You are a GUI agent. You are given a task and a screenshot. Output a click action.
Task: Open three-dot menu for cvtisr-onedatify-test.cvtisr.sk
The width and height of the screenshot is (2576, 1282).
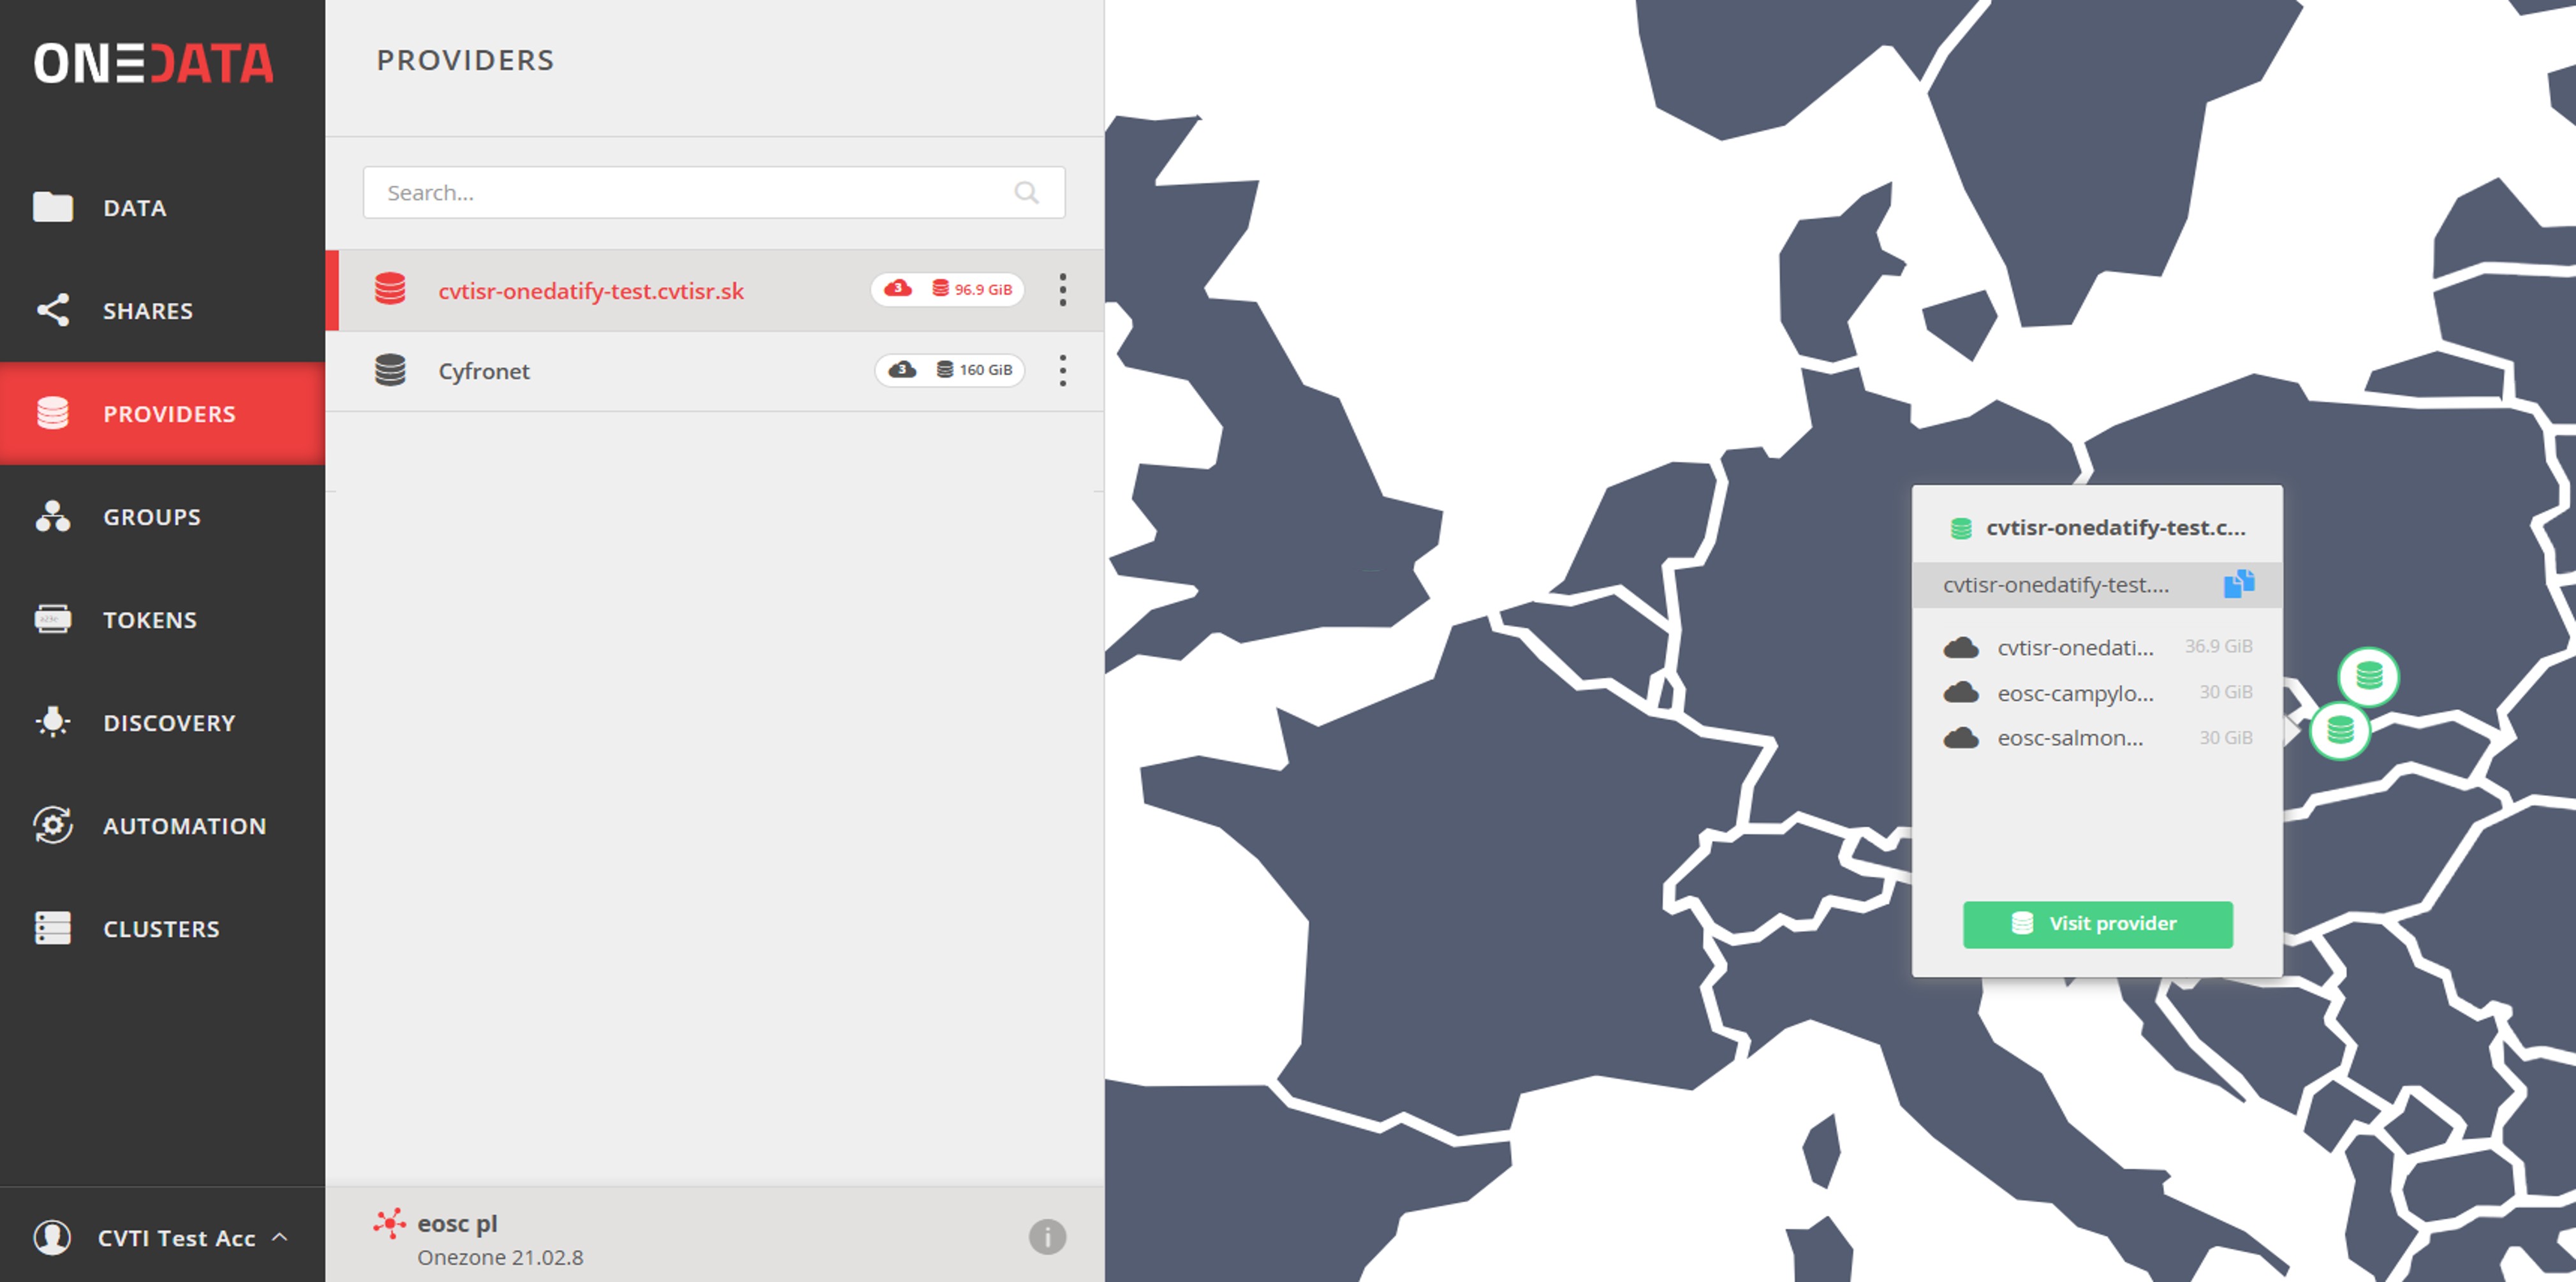pos(1062,290)
